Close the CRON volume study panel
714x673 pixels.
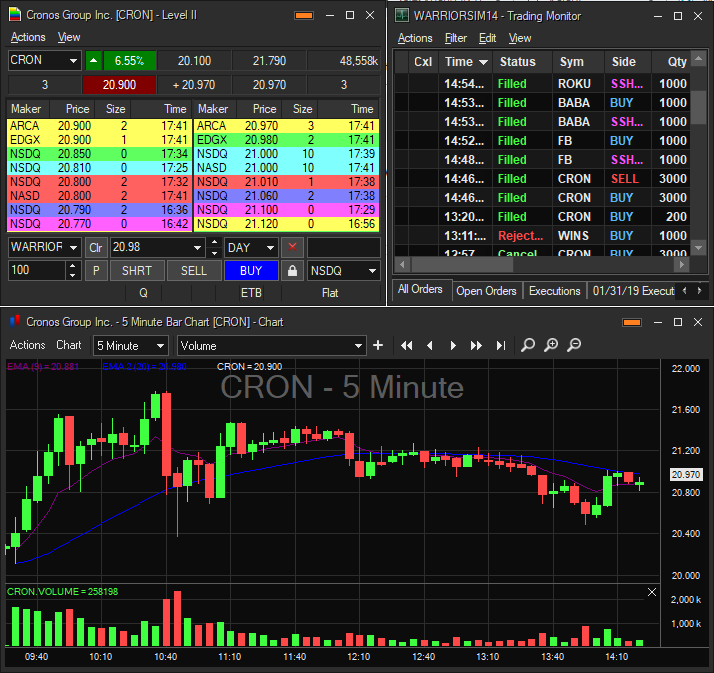click(x=652, y=592)
